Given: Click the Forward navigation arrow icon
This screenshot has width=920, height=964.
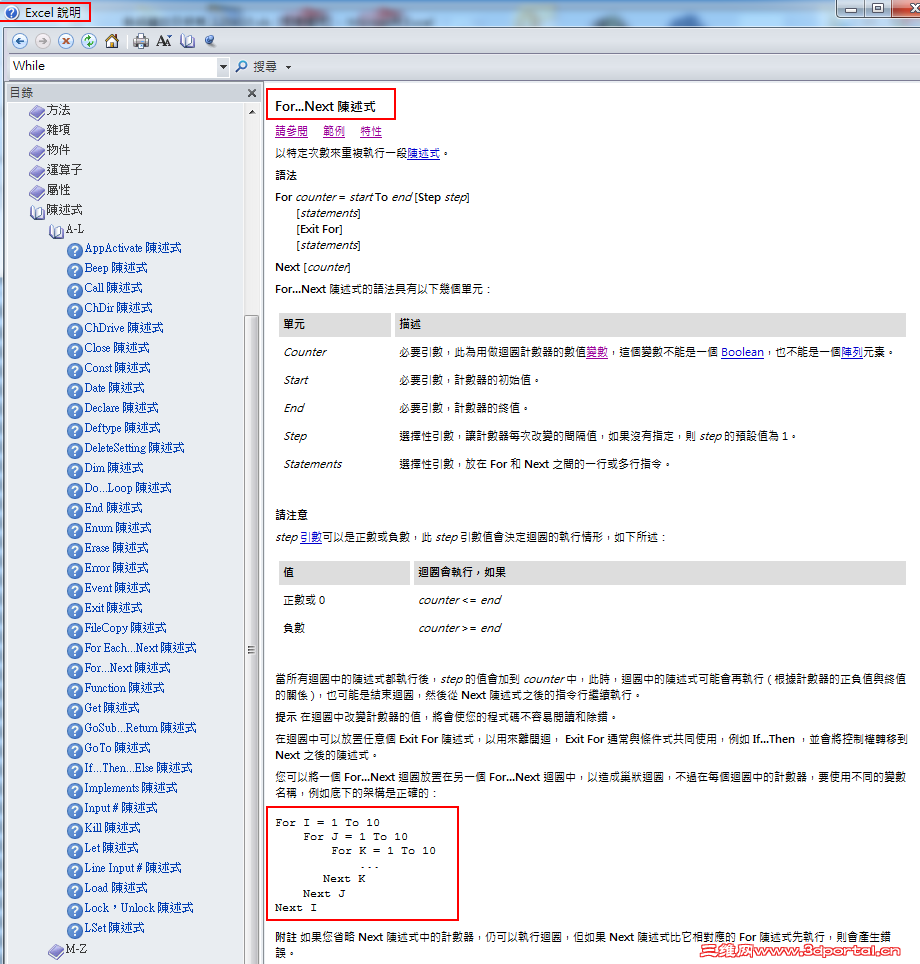Looking at the screenshot, I should [44, 41].
